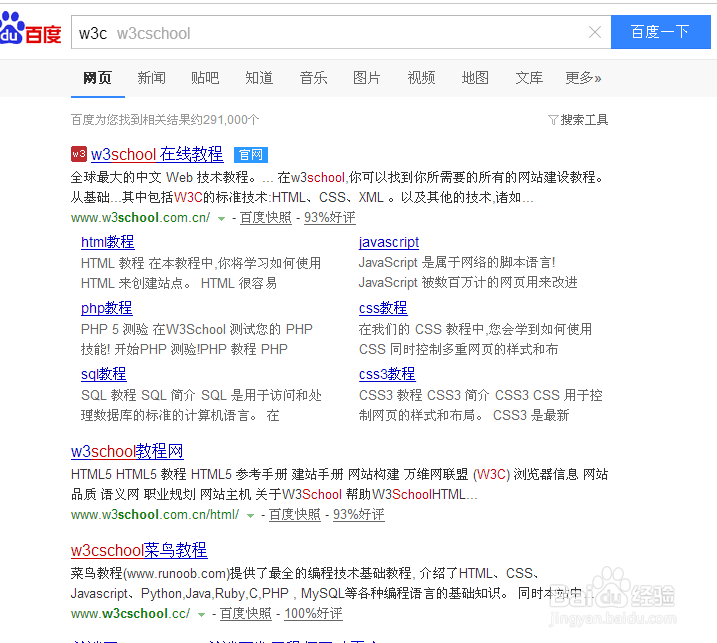
Task: Open the css教程 sublink
Action: point(383,308)
